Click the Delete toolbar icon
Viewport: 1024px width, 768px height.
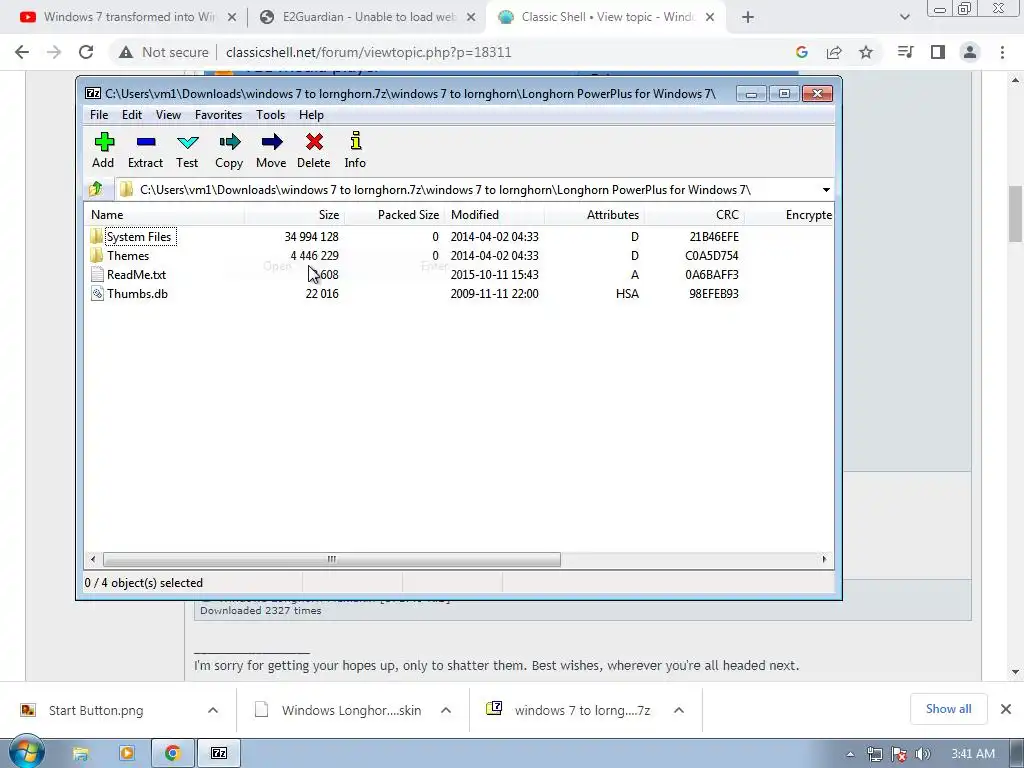(314, 142)
